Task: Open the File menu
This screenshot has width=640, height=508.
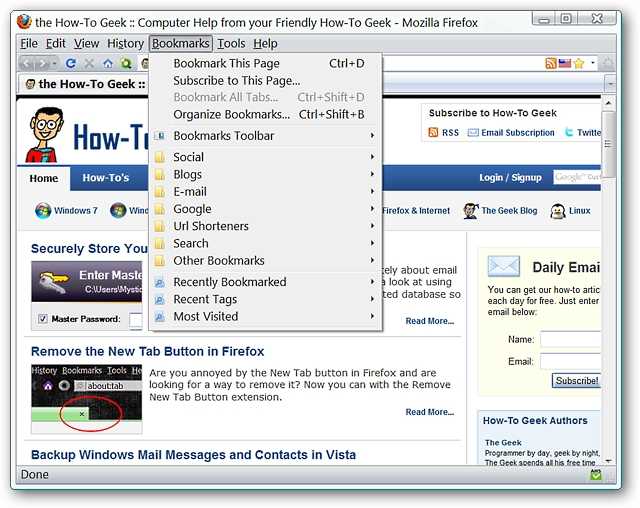Action: pyautogui.click(x=29, y=43)
